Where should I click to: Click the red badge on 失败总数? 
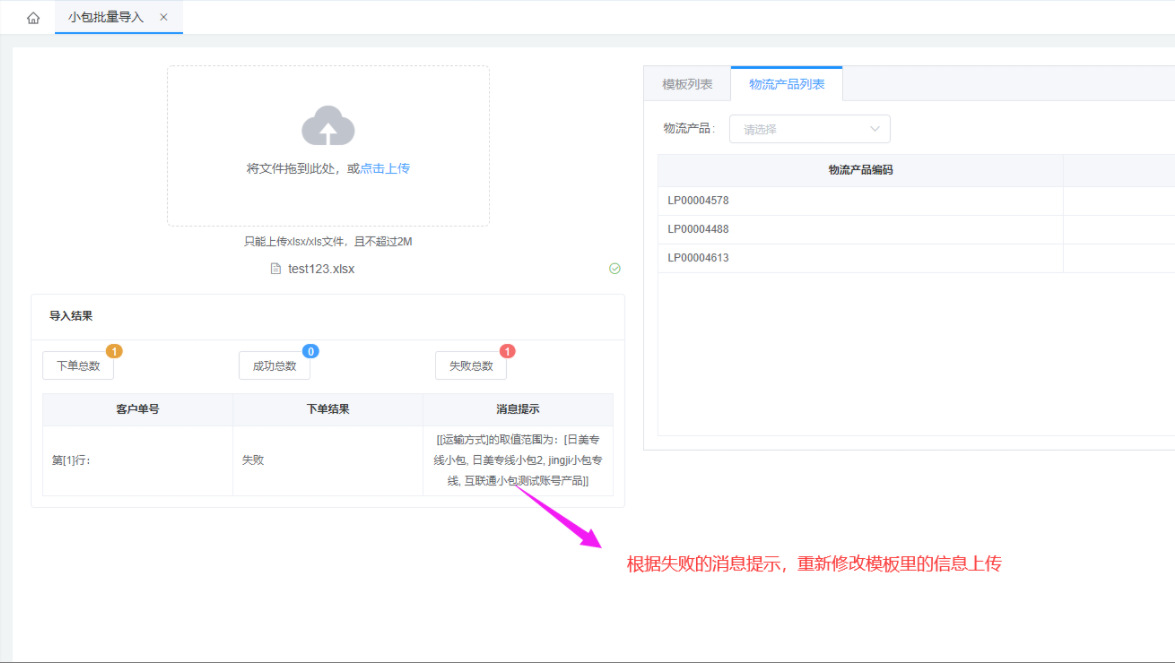coord(507,351)
